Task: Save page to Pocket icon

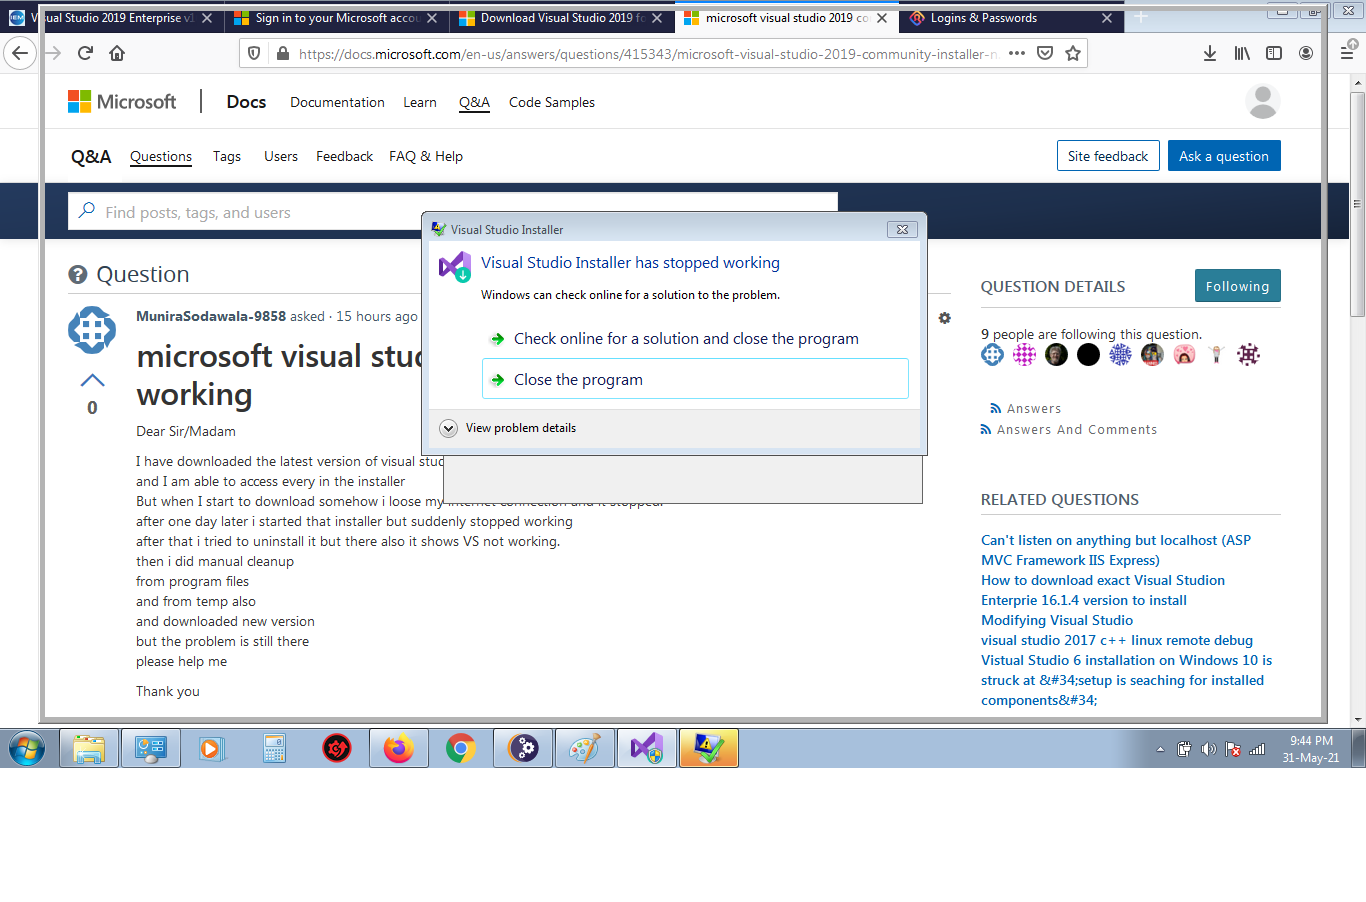Action: tap(1045, 53)
